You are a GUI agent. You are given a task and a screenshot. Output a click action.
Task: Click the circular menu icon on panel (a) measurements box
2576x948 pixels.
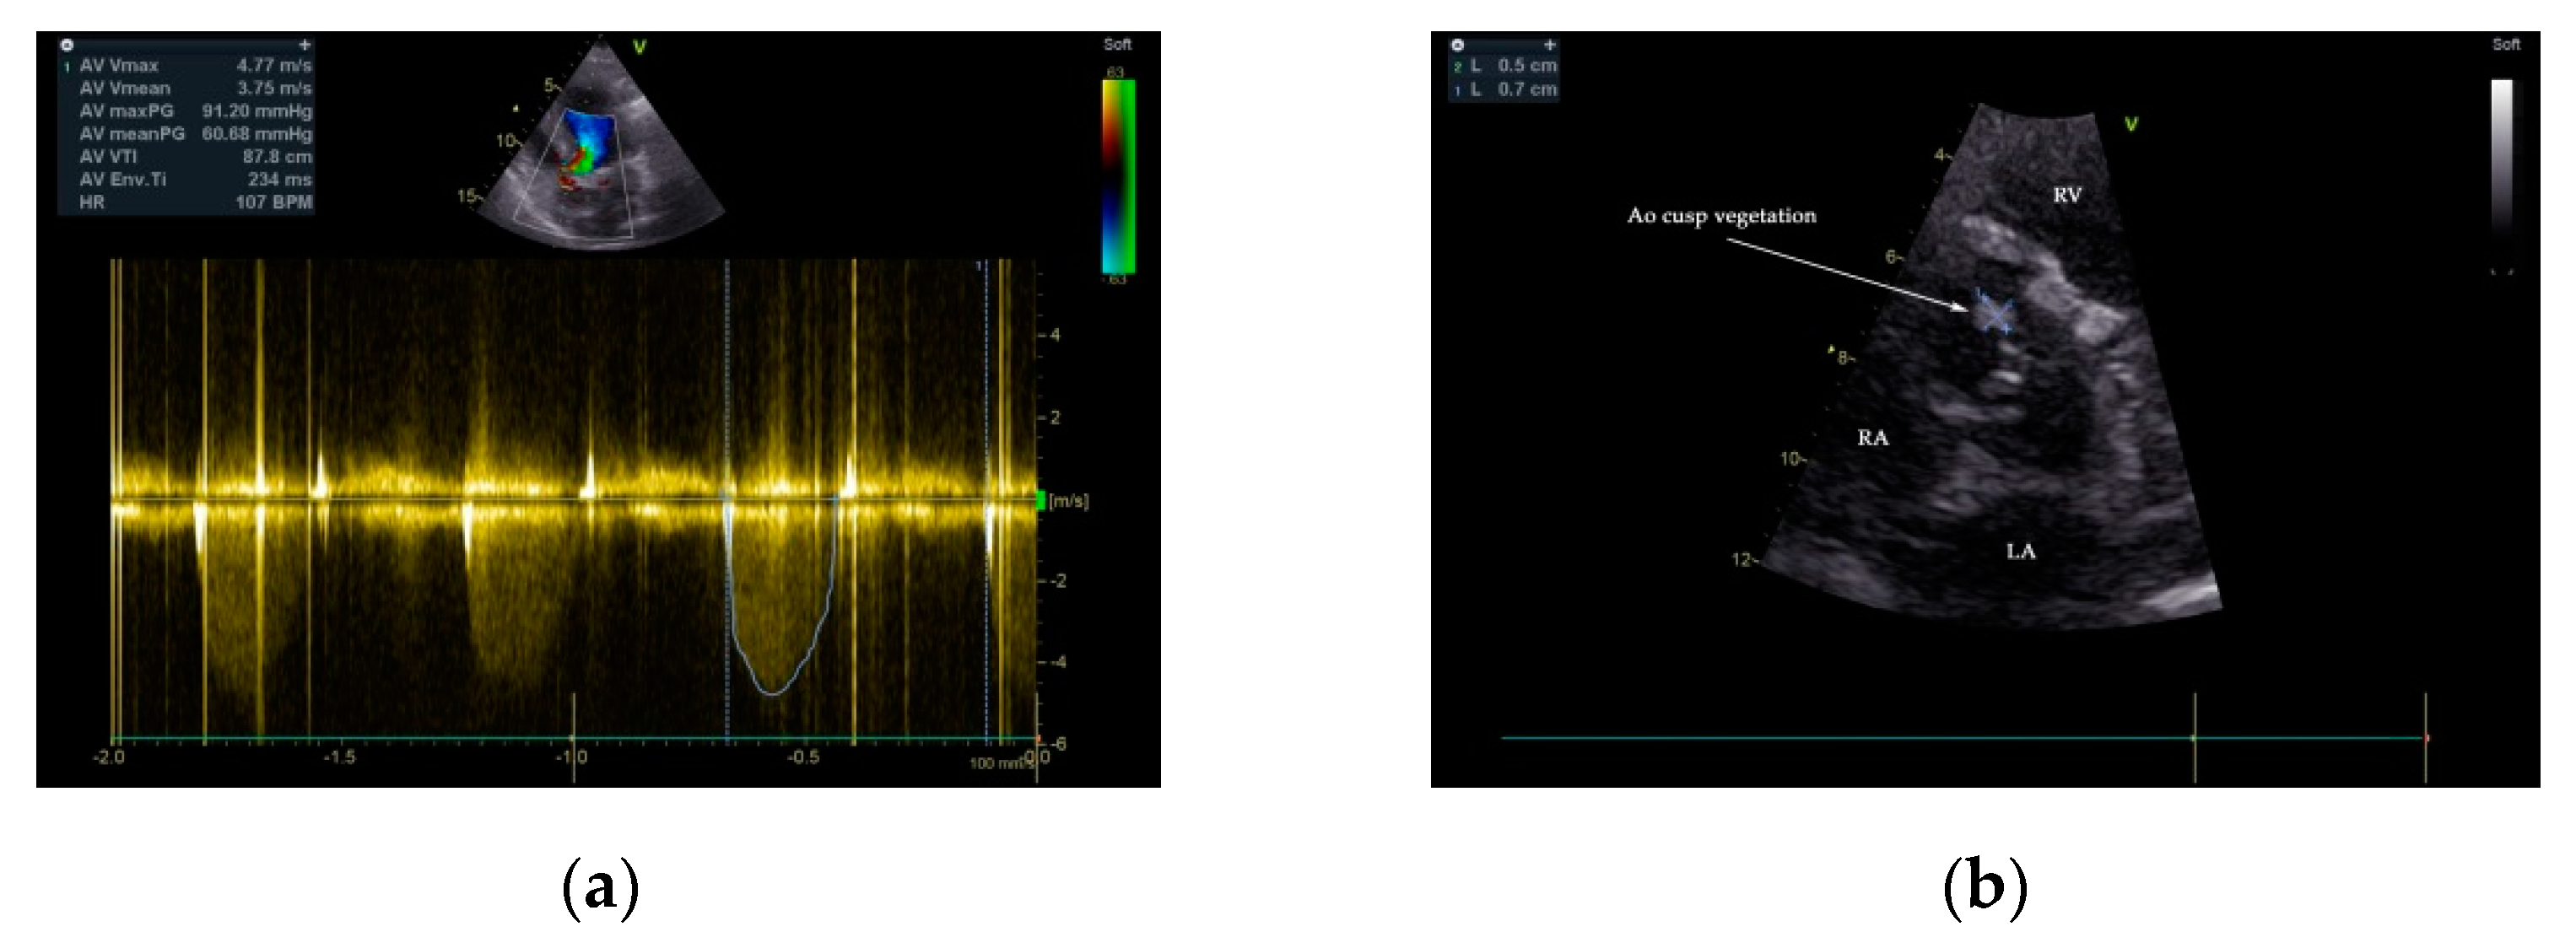[67, 45]
